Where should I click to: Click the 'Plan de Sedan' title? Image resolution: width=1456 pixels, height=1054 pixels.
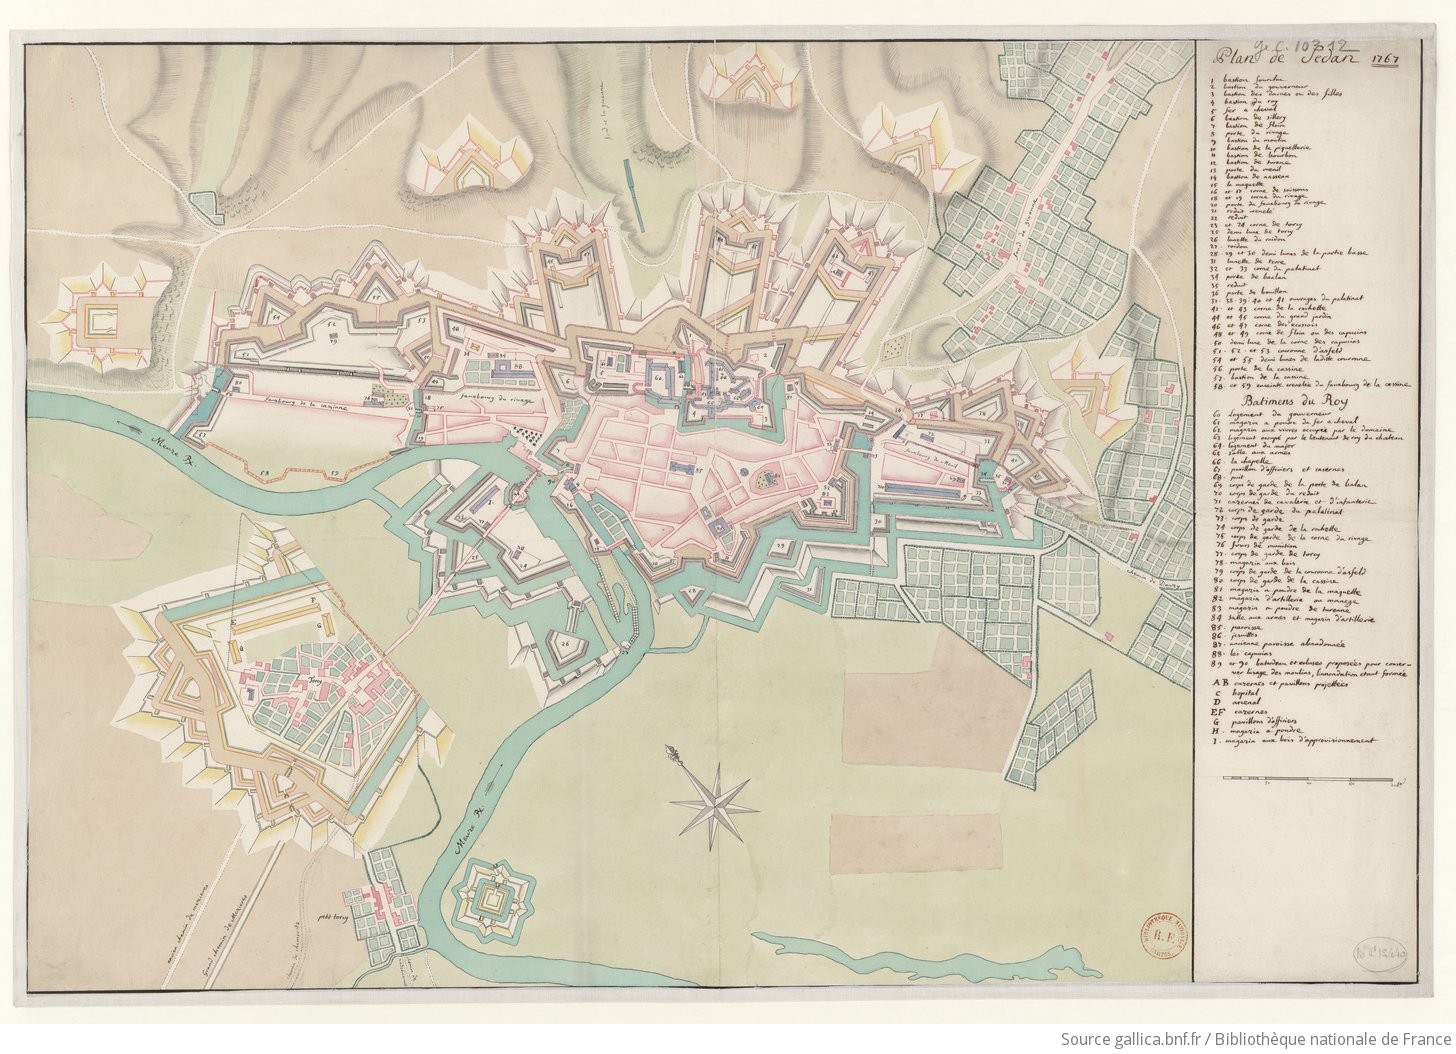click(1286, 57)
